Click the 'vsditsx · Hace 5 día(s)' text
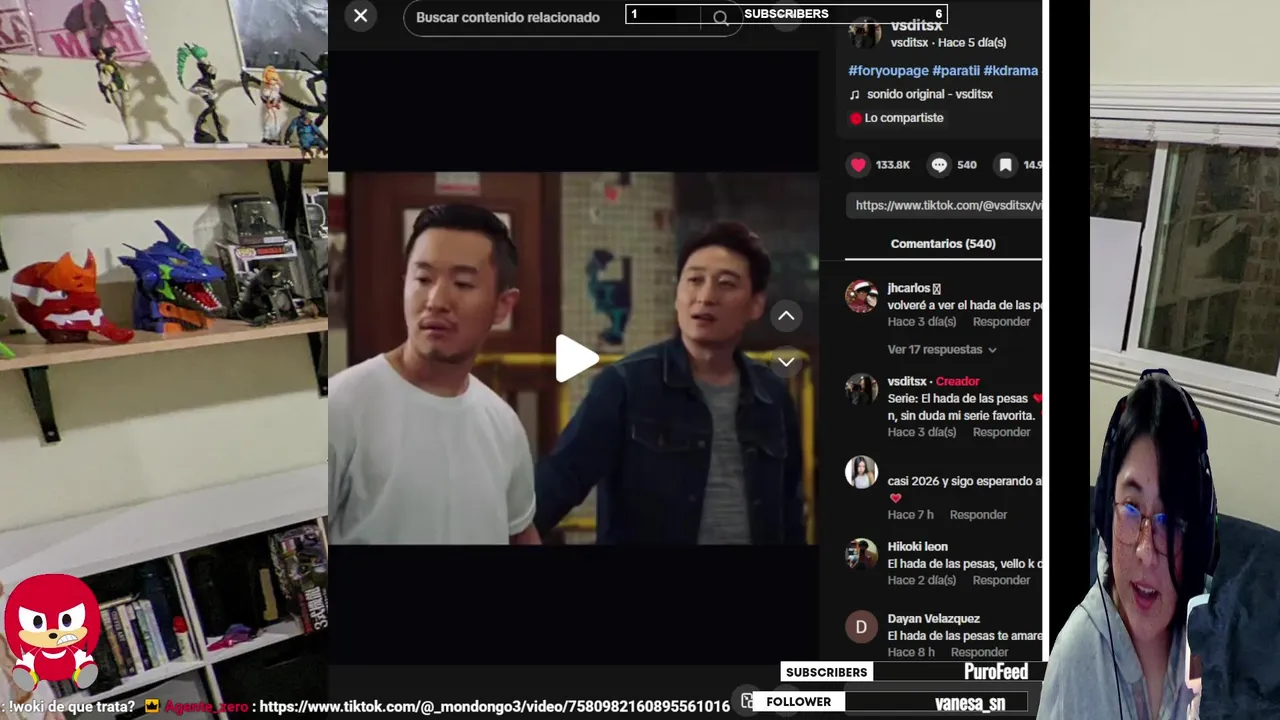 pos(948,43)
